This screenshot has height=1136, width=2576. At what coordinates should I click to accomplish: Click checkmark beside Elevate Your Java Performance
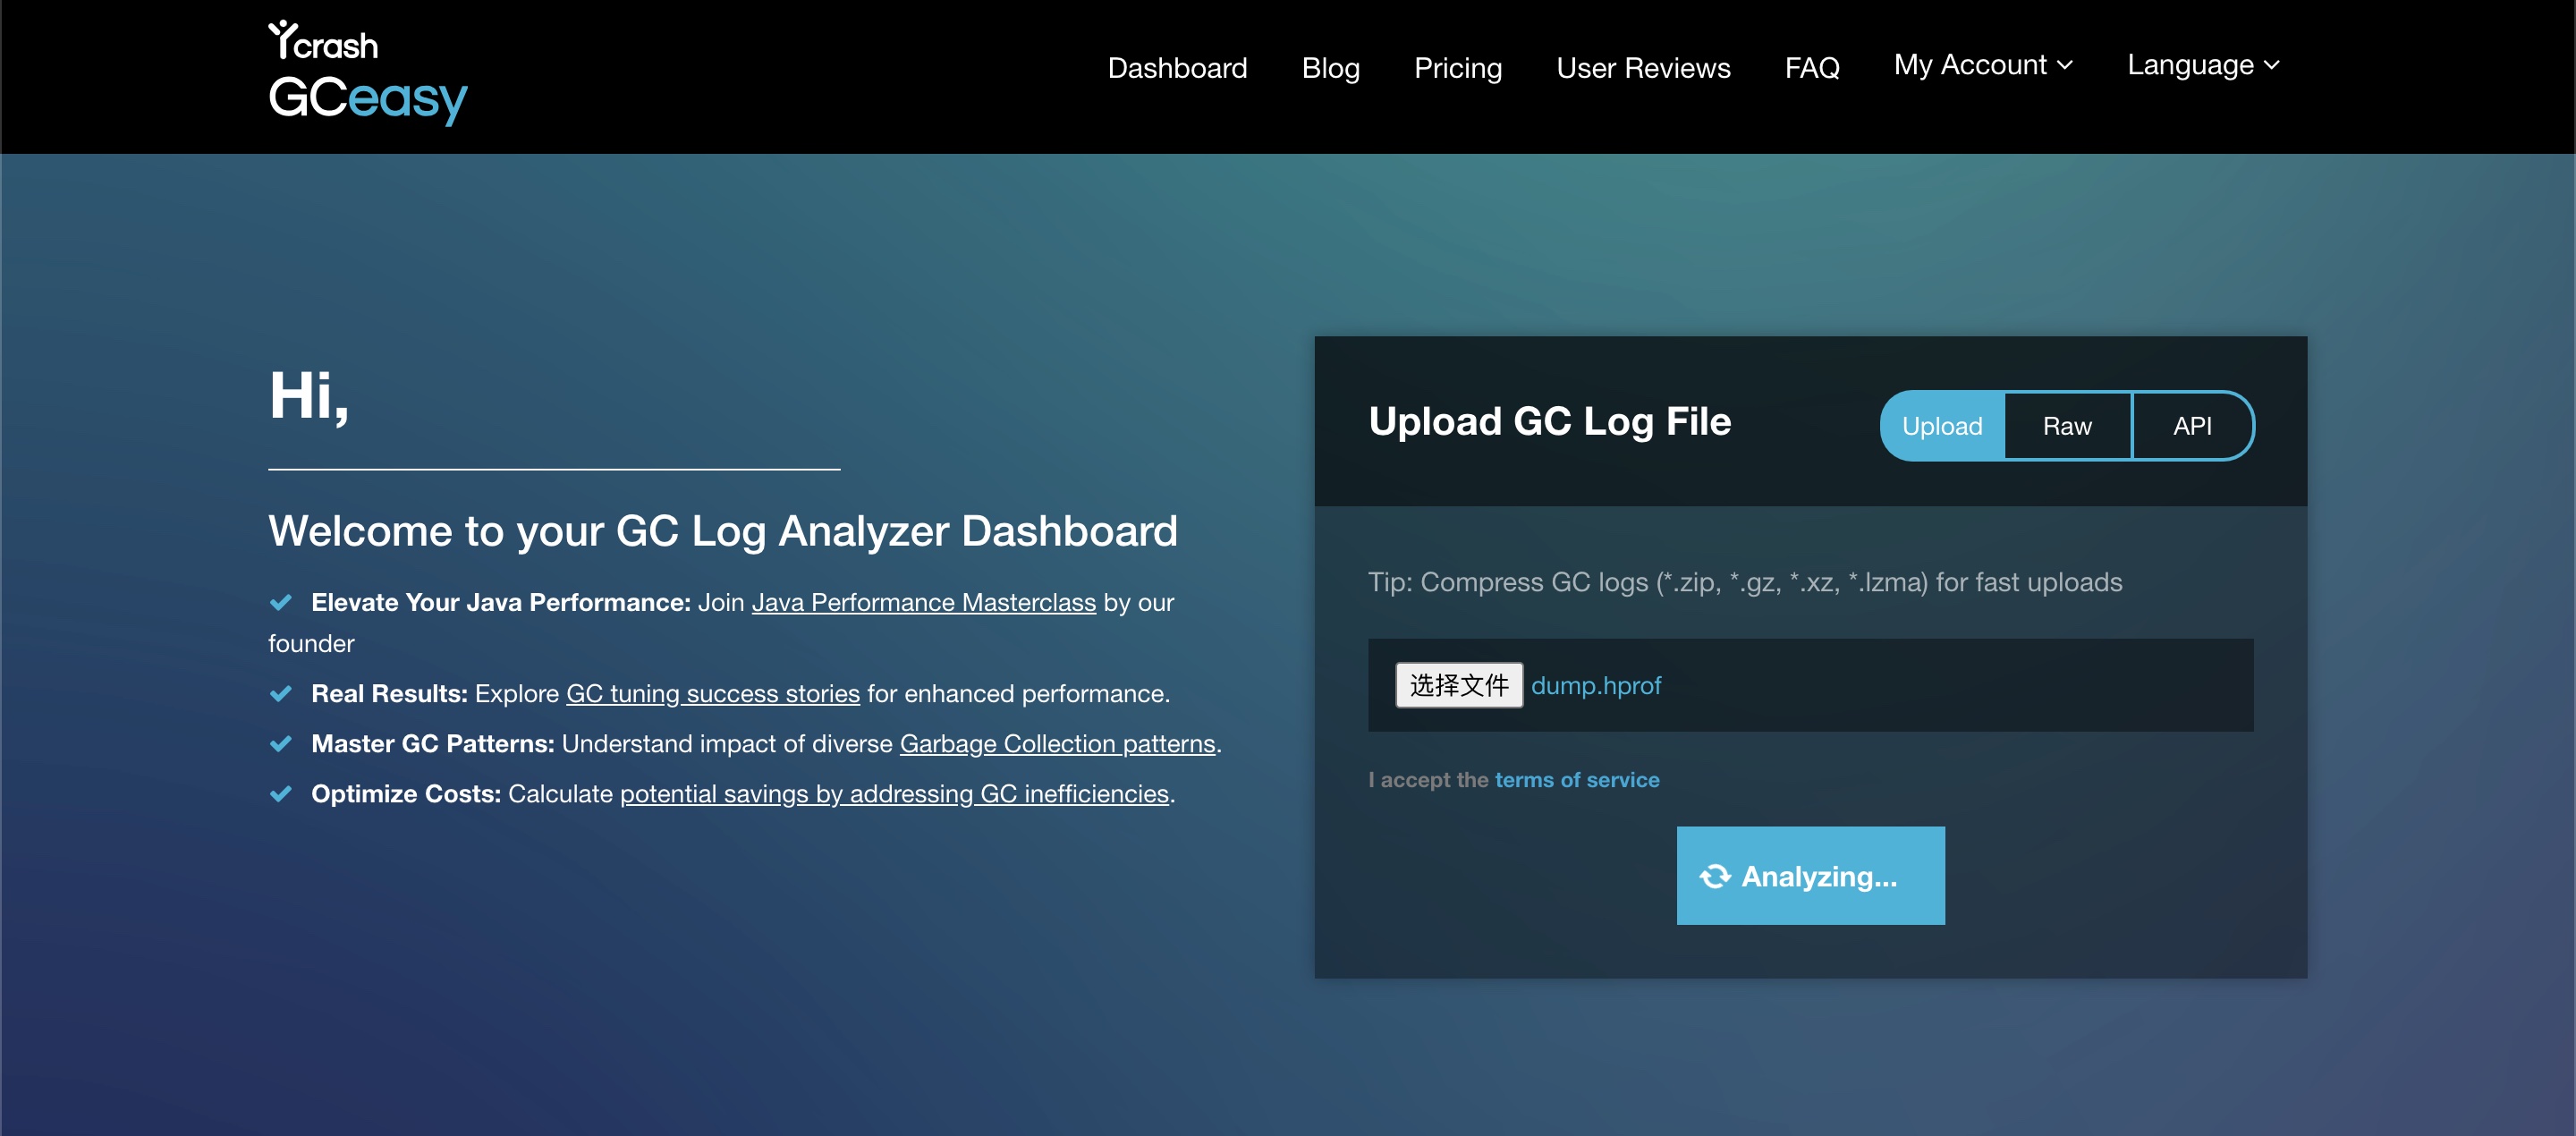point(281,602)
